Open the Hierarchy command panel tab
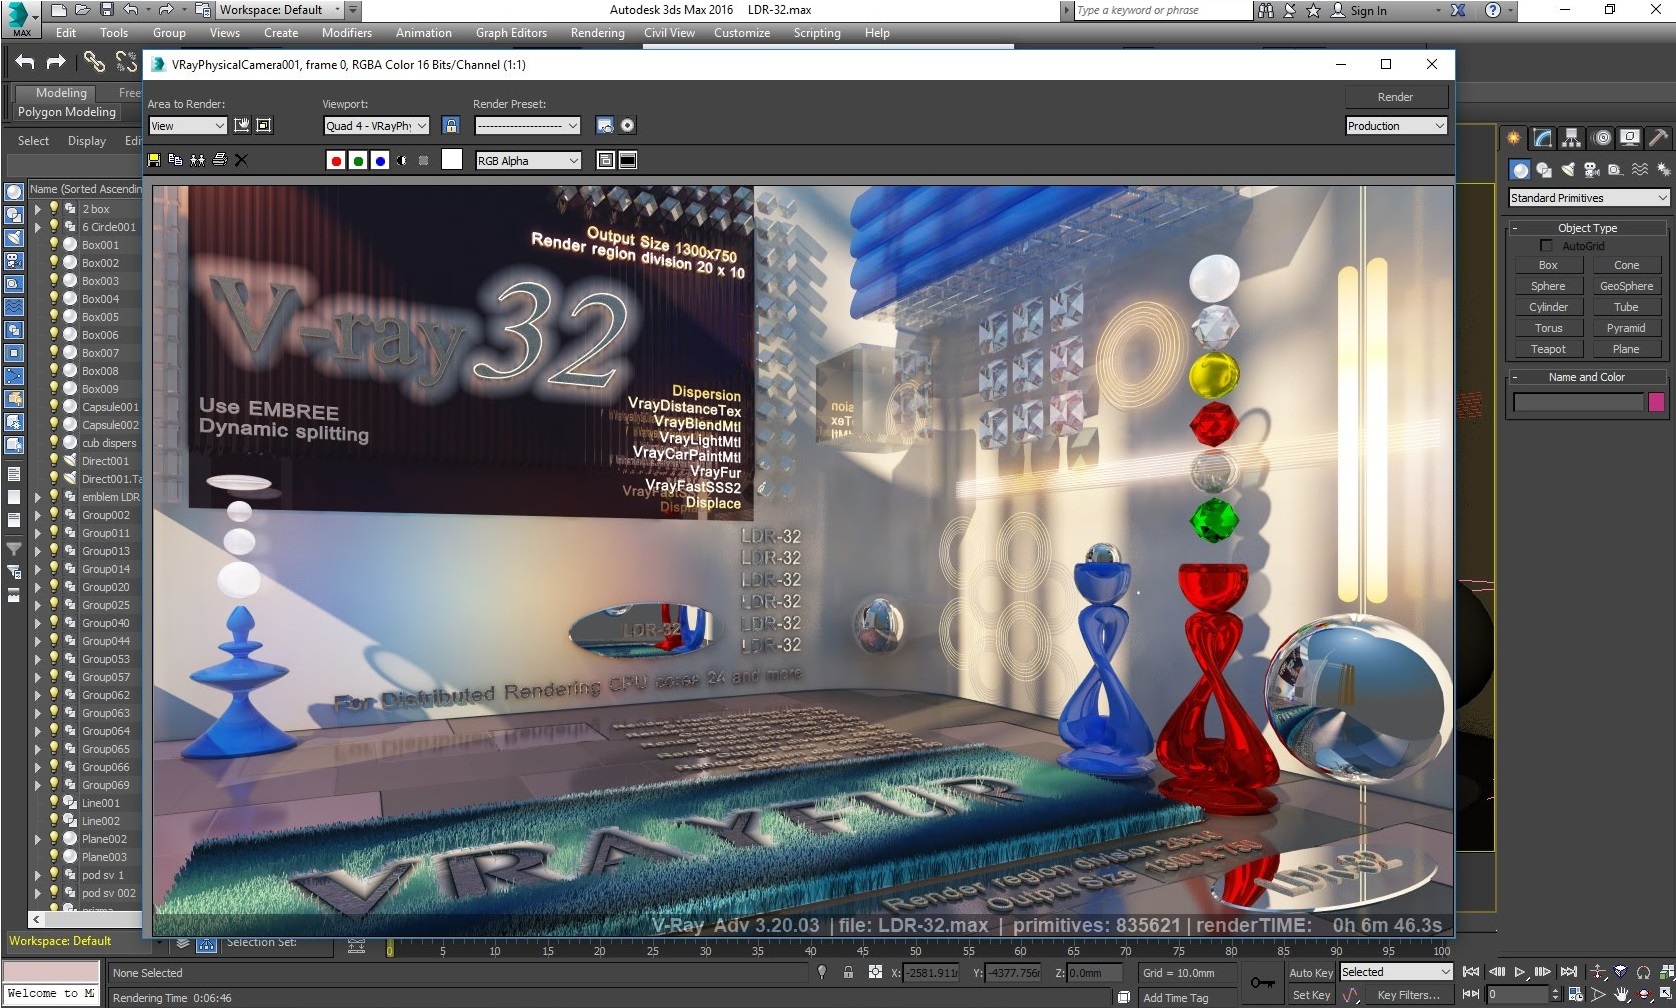Screen dimensions: 1676x1008 [1572, 138]
